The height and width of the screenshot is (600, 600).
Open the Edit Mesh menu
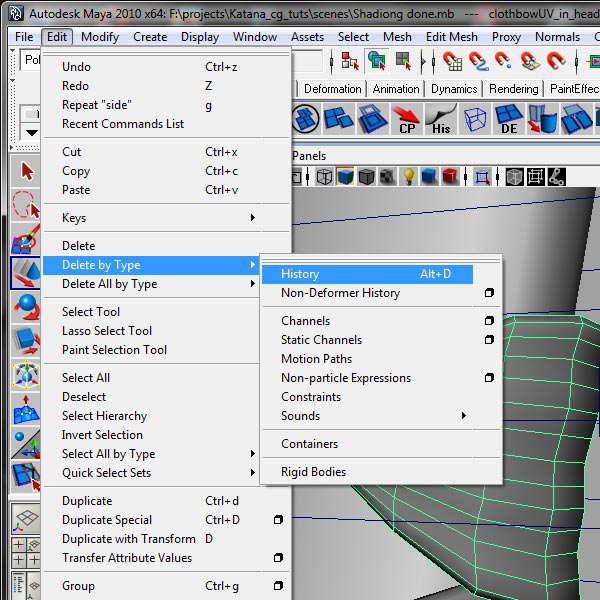tap(452, 37)
